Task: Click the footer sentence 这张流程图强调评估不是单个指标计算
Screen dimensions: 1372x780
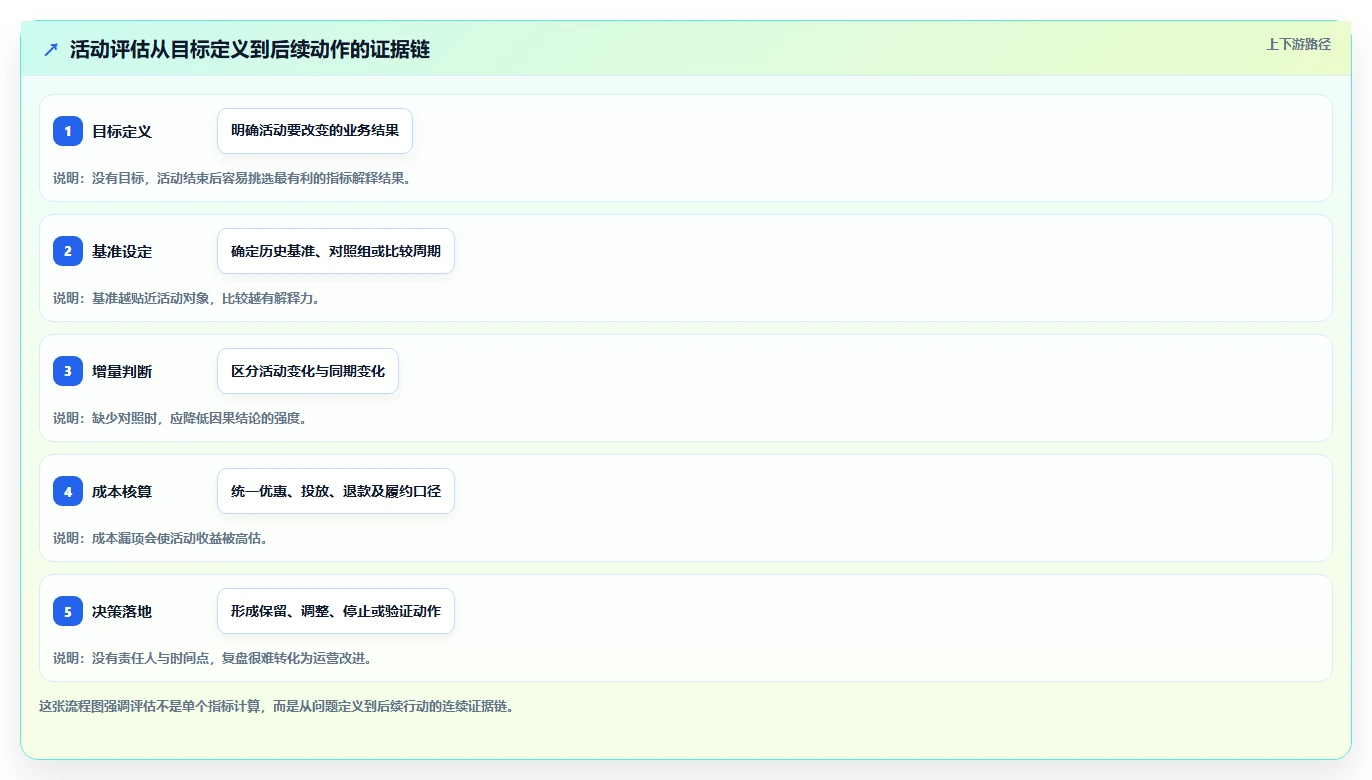Action: [x=276, y=706]
